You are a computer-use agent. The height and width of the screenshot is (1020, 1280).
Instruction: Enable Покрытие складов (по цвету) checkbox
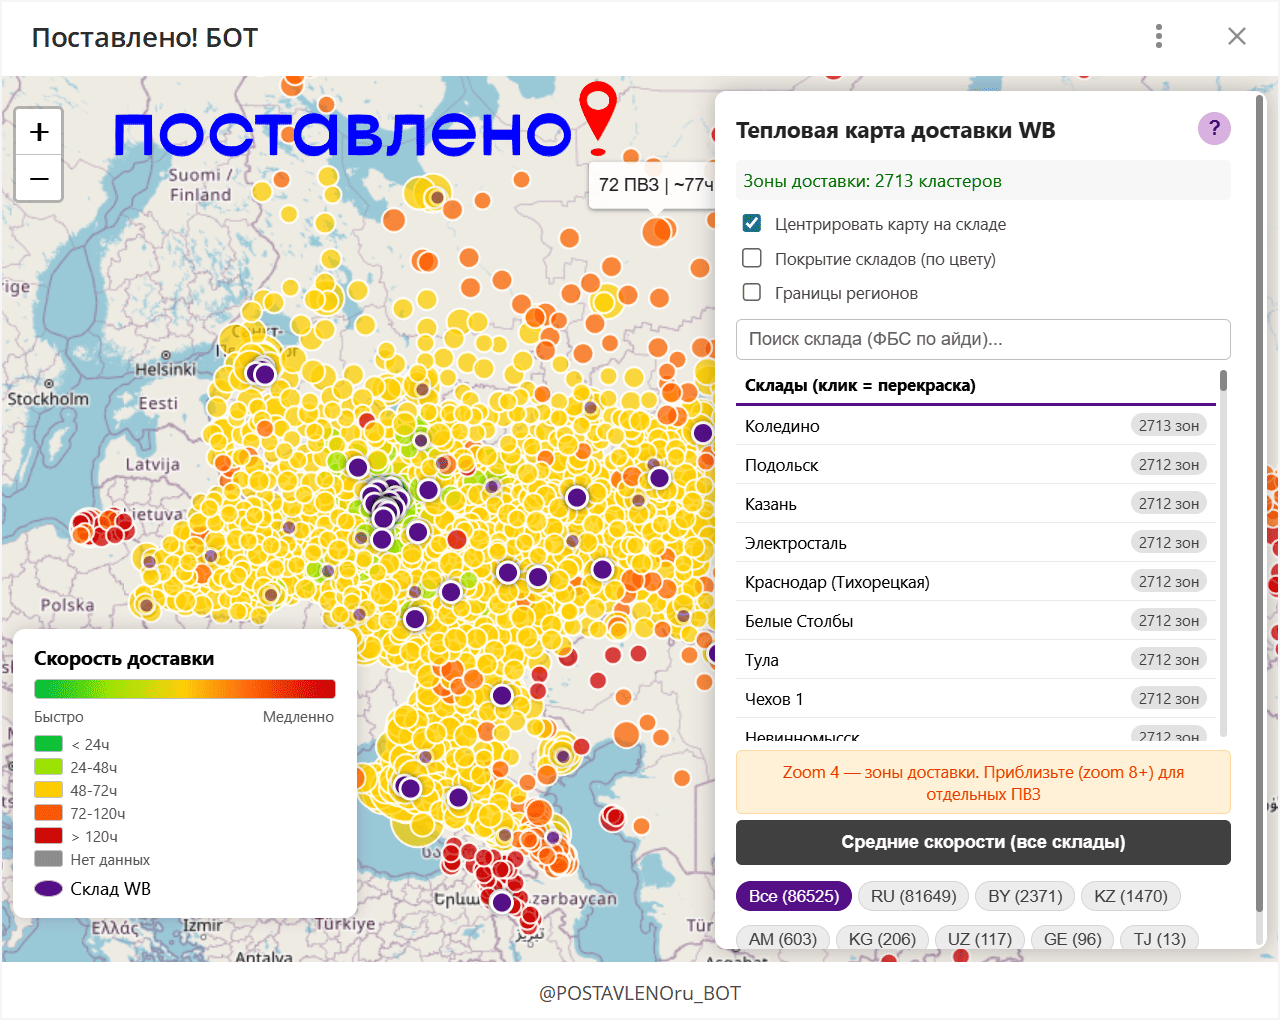(752, 259)
